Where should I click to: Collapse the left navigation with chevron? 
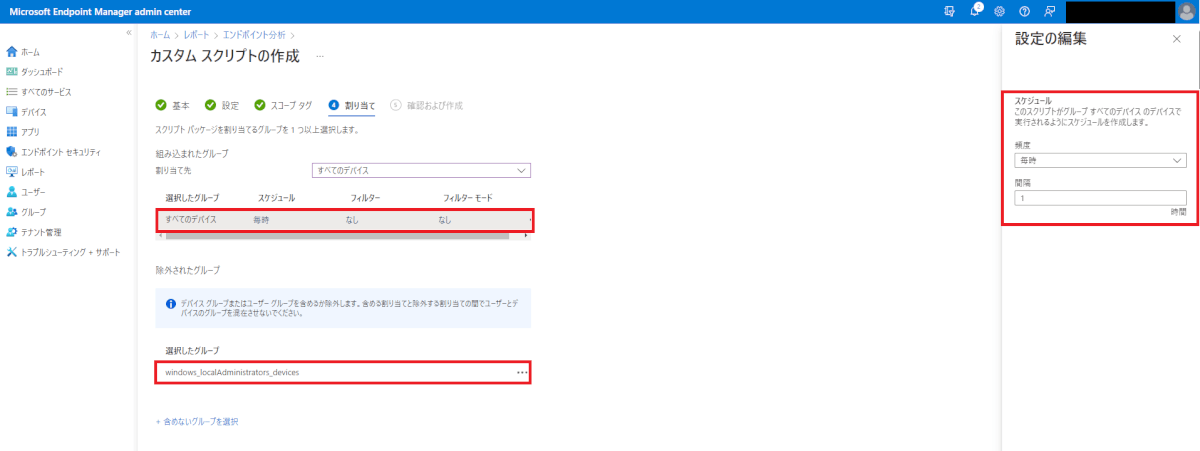[128, 34]
